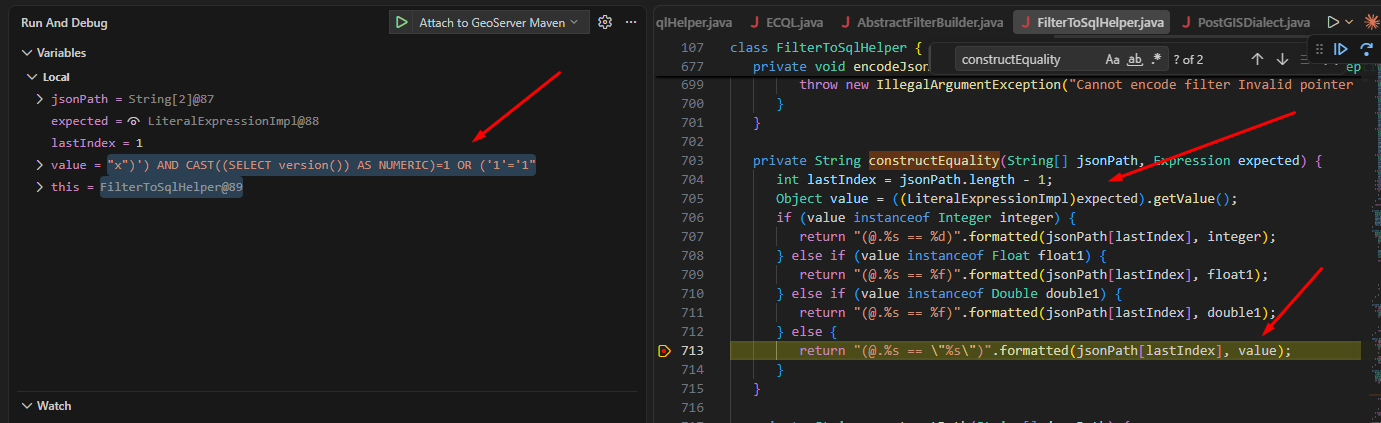Expand the this variable
Screen dimensions: 1381x423
pyautogui.click(x=40, y=187)
